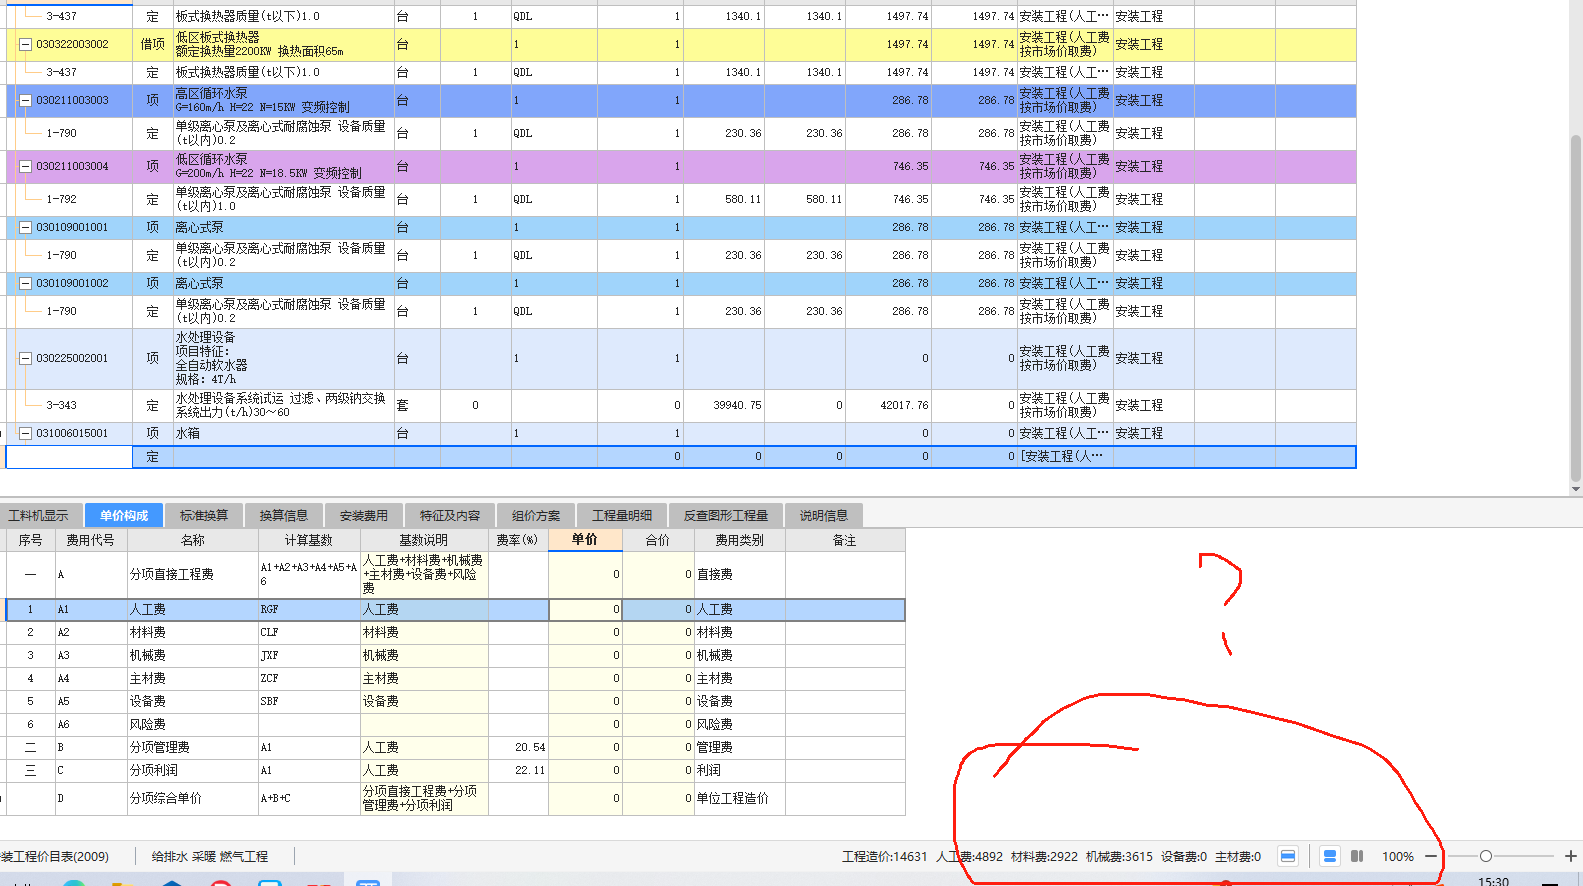1583x886 pixels.
Task: Select the 水箱 item name cell
Action: coord(283,433)
